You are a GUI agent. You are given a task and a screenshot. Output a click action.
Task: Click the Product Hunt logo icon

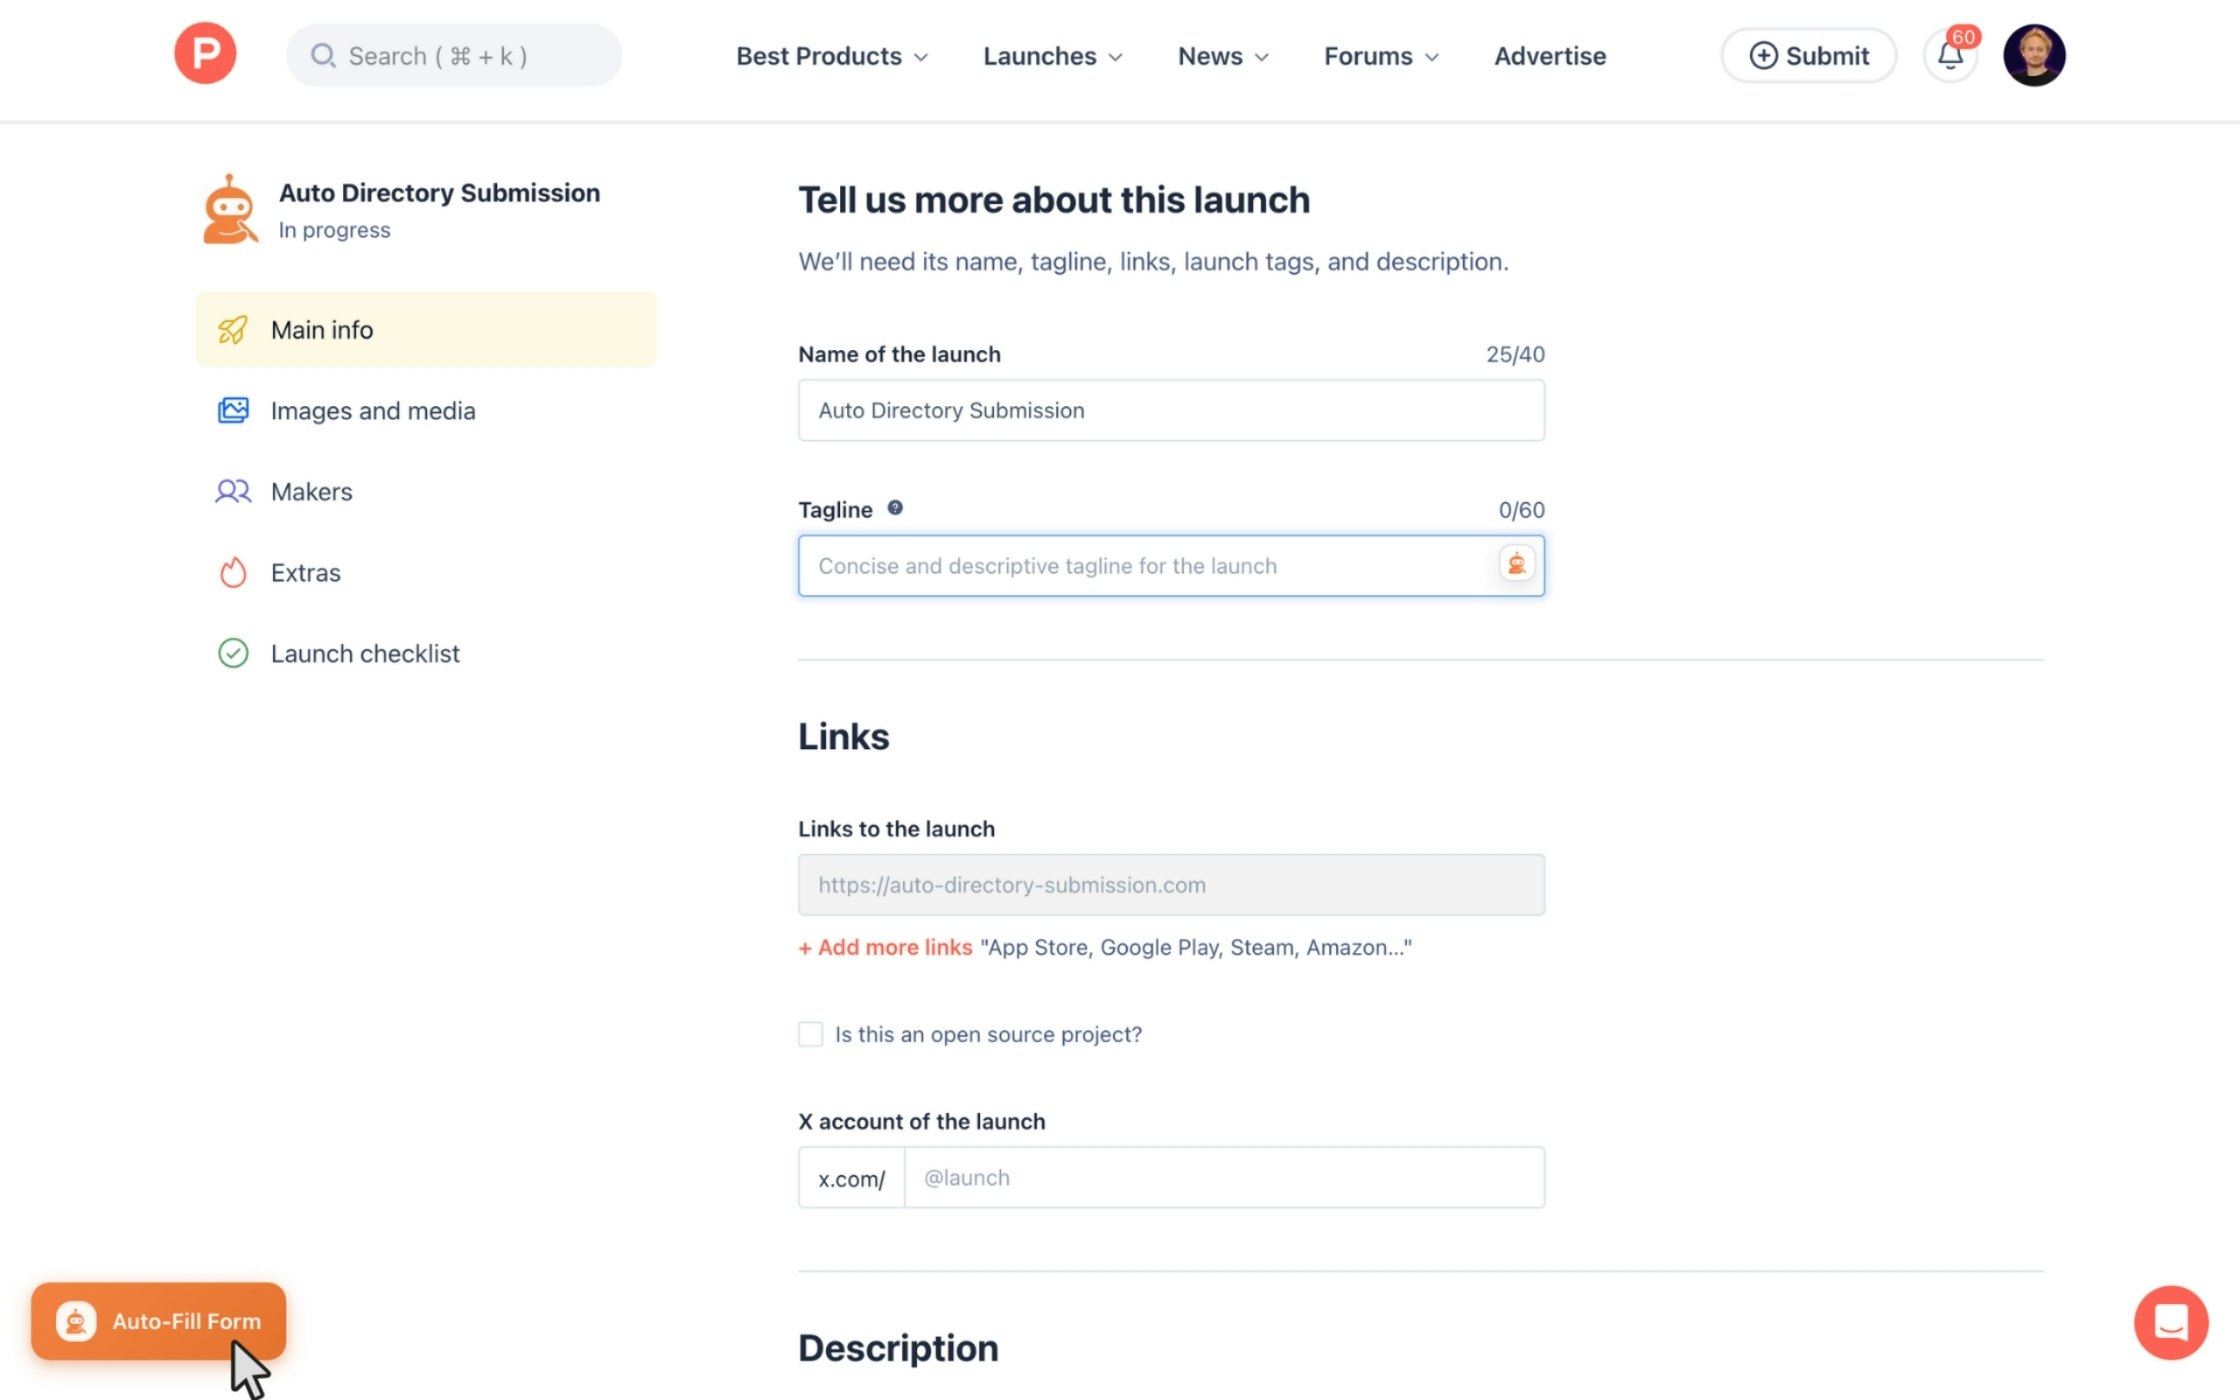click(205, 54)
